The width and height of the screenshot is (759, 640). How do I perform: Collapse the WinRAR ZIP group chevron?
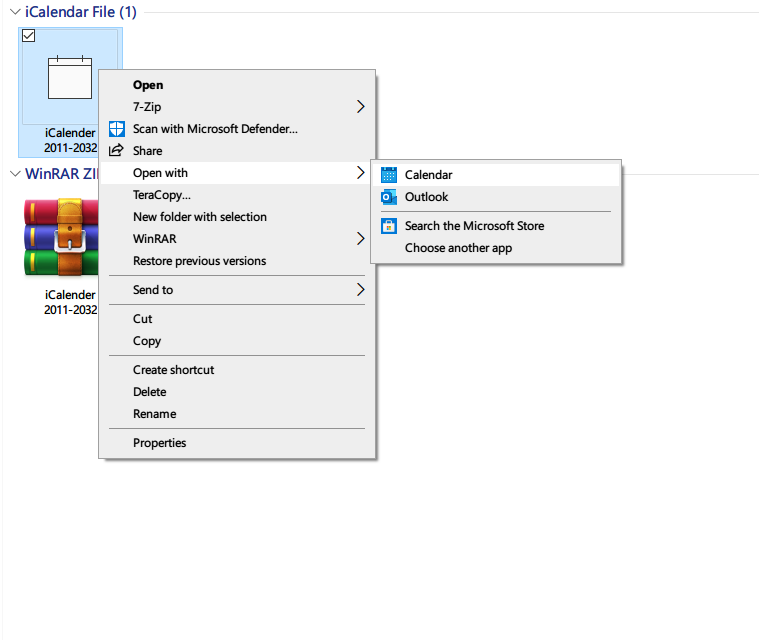tap(13, 174)
